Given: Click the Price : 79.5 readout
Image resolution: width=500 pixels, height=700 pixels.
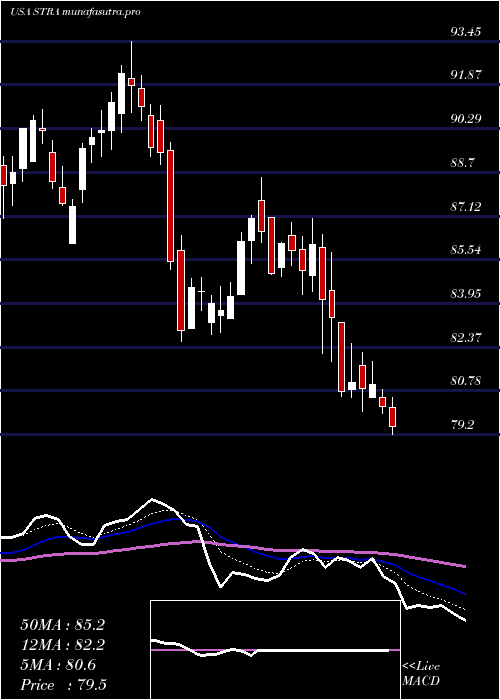Looking at the screenshot, I should (x=63, y=685).
